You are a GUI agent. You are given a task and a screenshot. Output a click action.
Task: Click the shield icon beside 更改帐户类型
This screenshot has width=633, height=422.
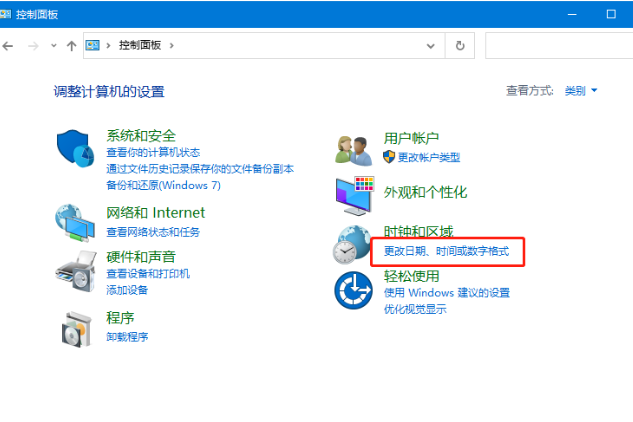[389, 157]
